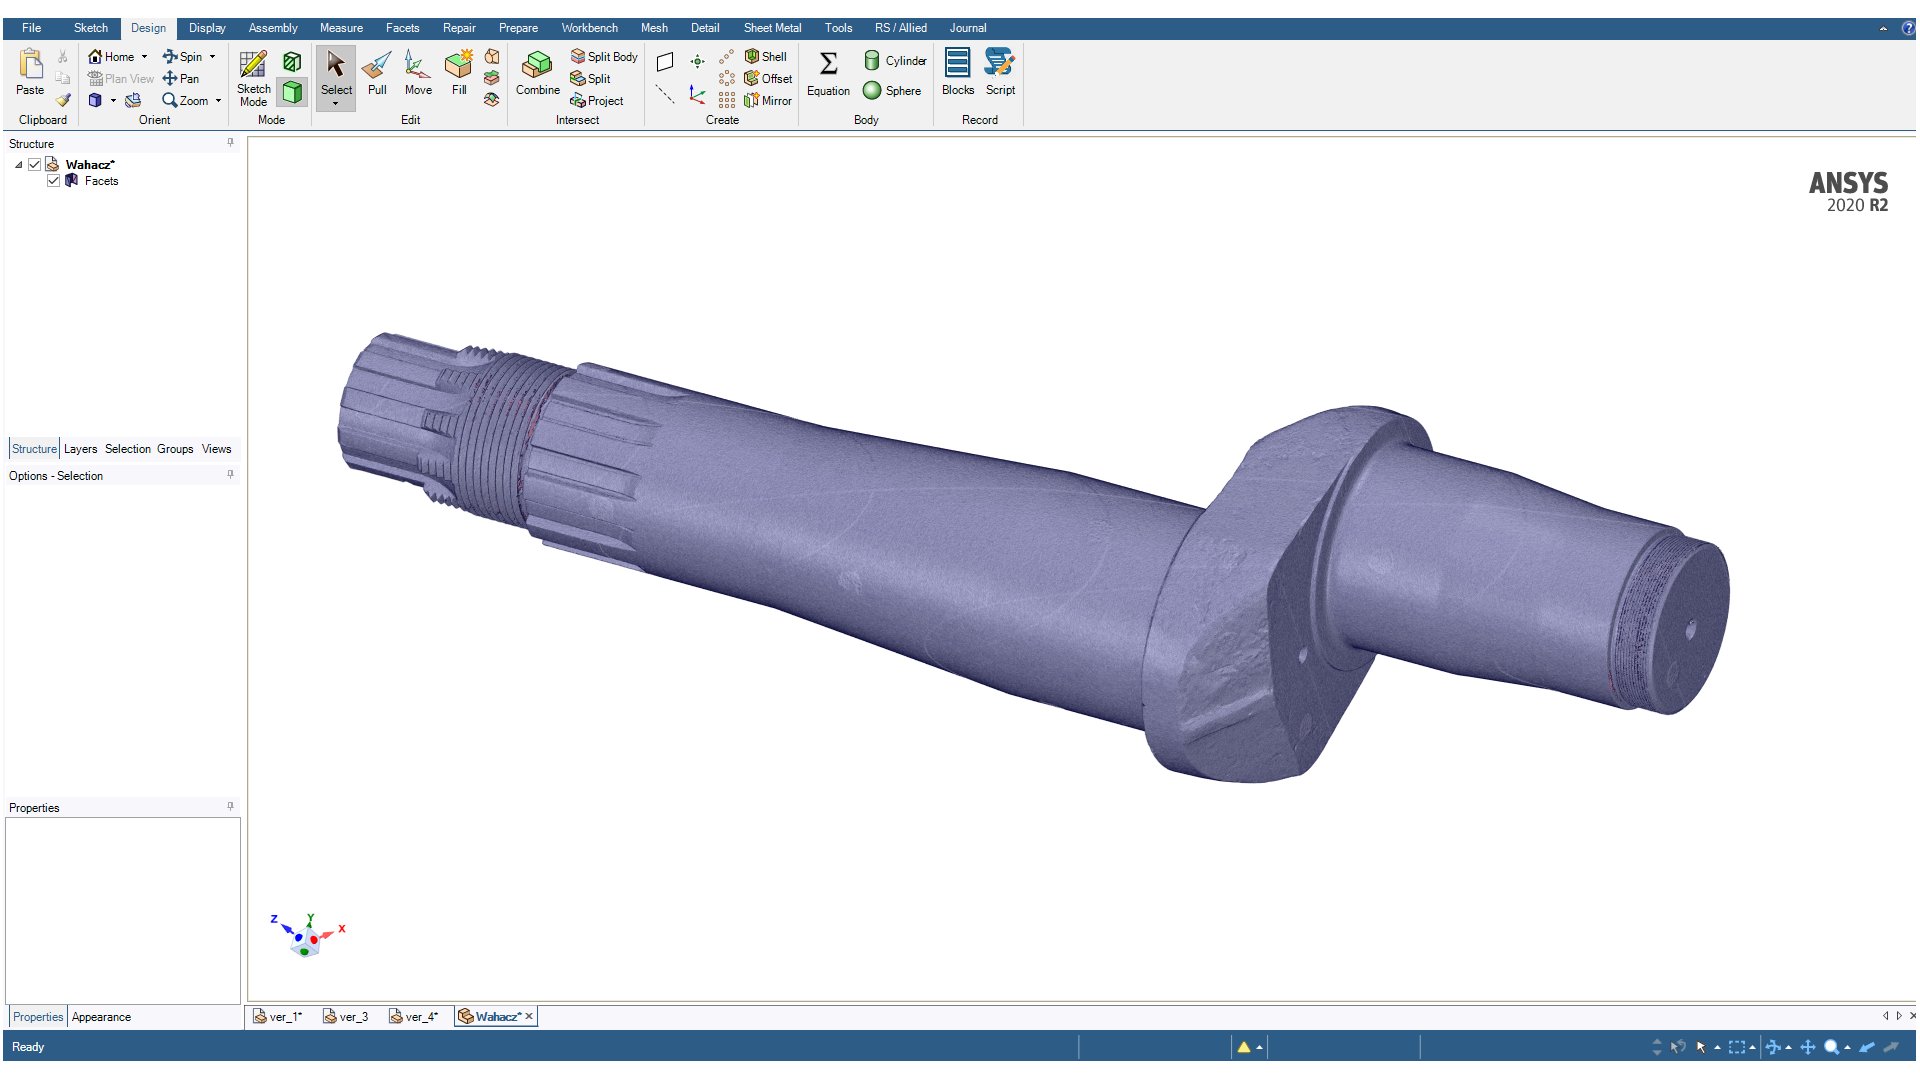Click the Mirror tool

(x=768, y=101)
